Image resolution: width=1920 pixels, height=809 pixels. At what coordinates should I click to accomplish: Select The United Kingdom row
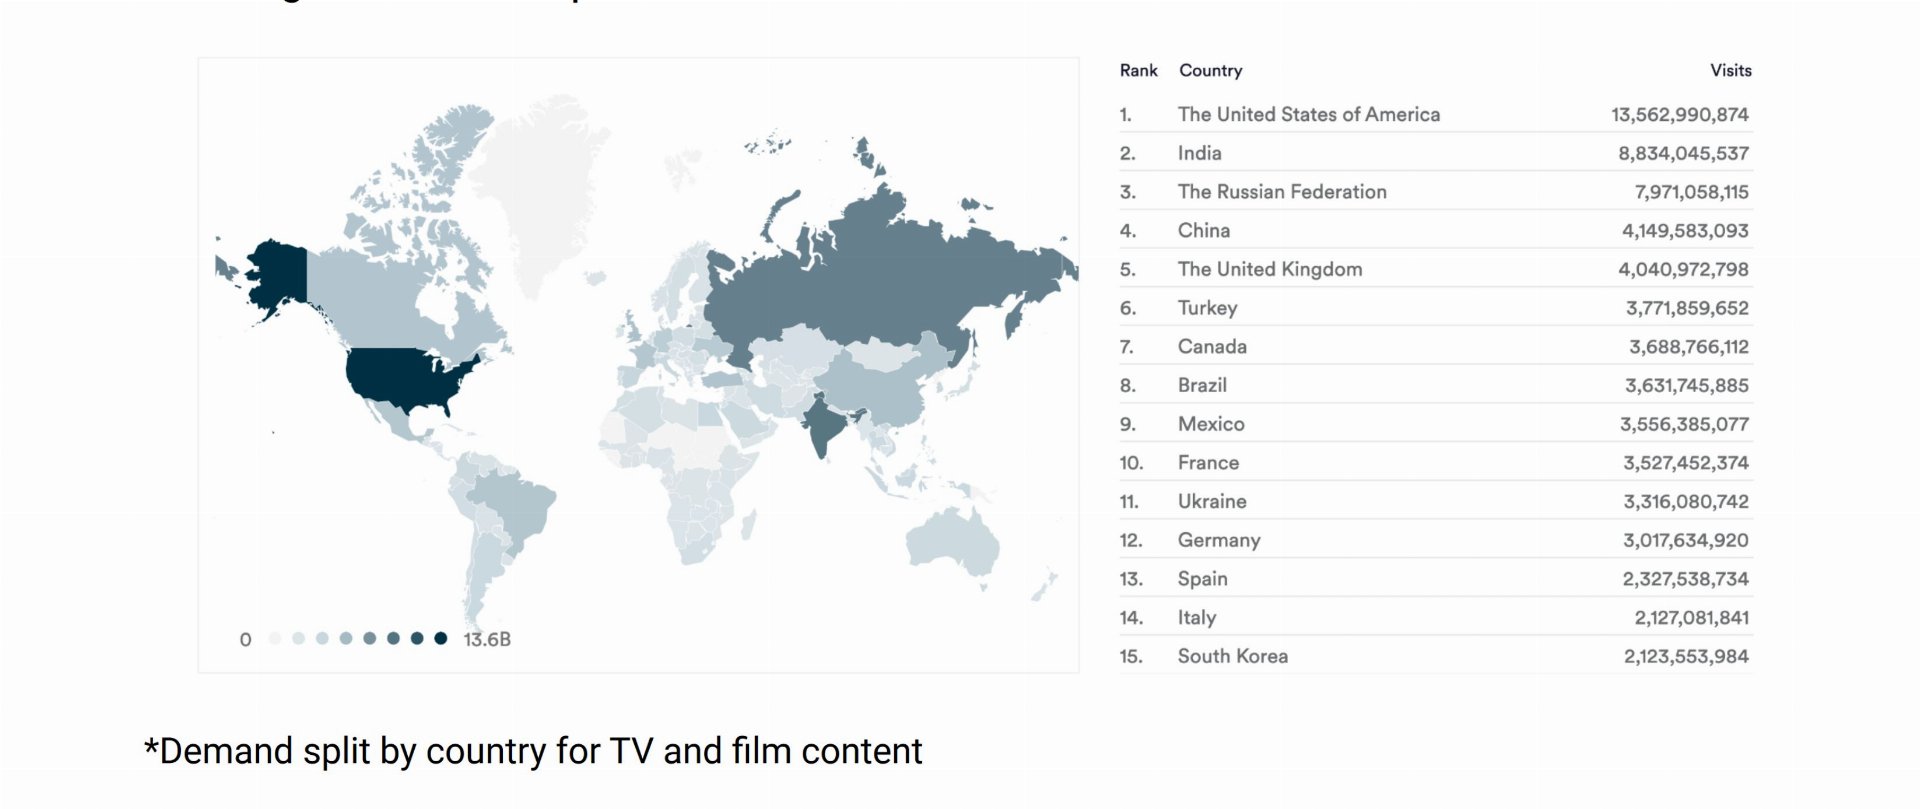coord(1435,270)
